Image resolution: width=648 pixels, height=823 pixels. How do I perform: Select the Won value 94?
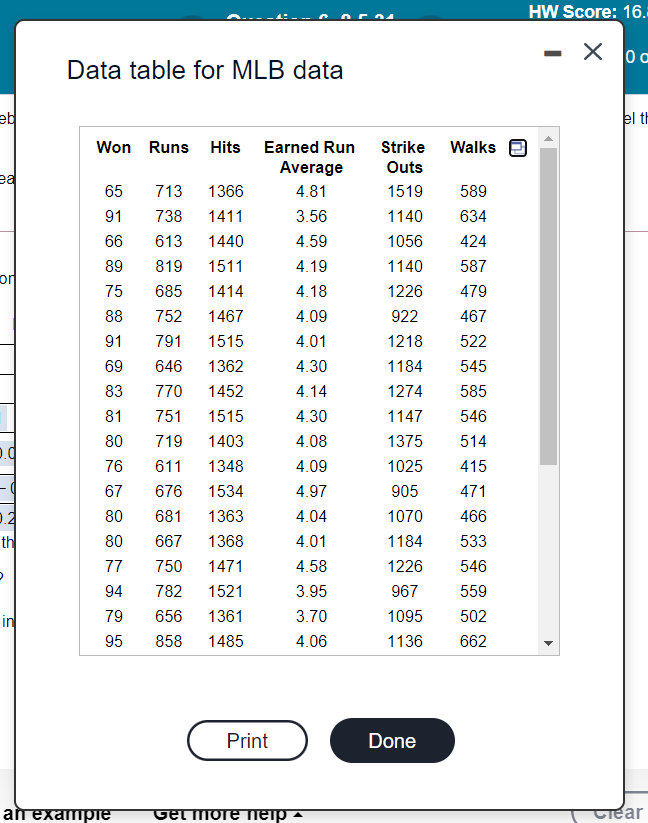113,592
